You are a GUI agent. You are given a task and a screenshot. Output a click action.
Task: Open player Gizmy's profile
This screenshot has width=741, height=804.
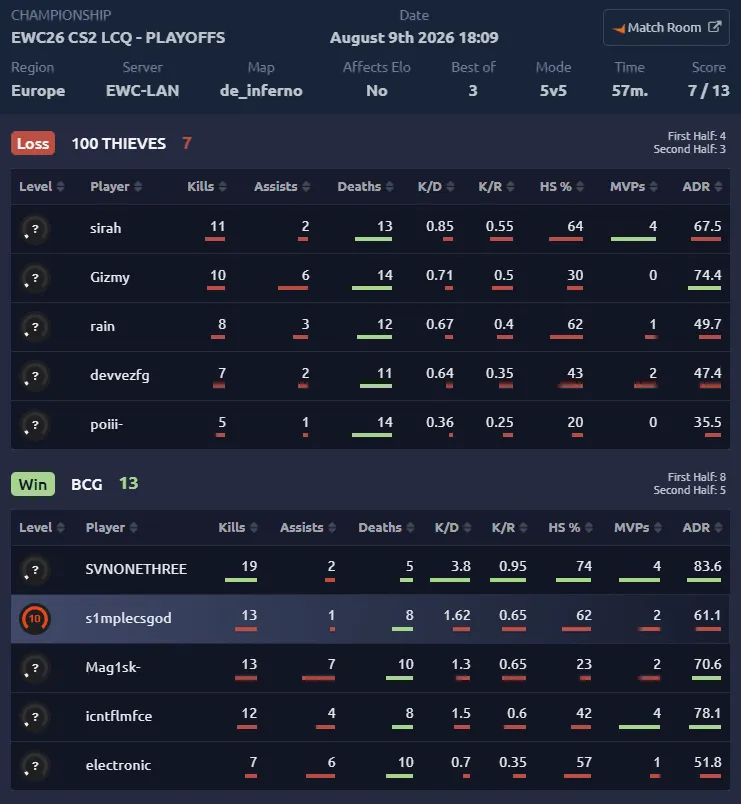pos(110,277)
